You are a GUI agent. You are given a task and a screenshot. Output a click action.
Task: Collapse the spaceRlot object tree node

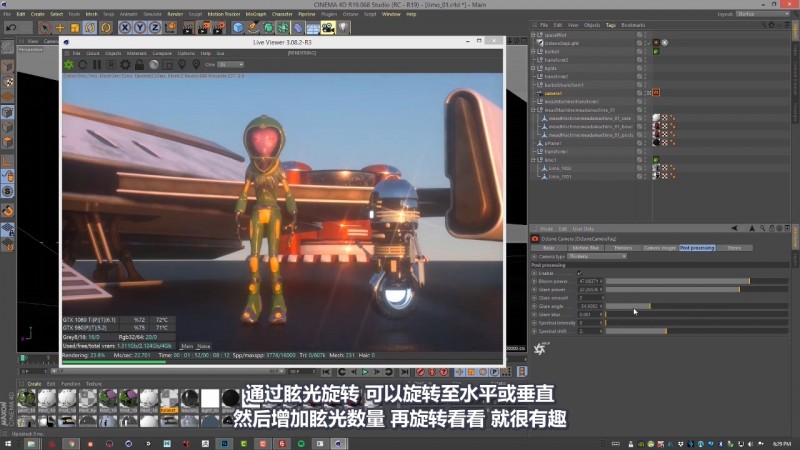tap(534, 35)
